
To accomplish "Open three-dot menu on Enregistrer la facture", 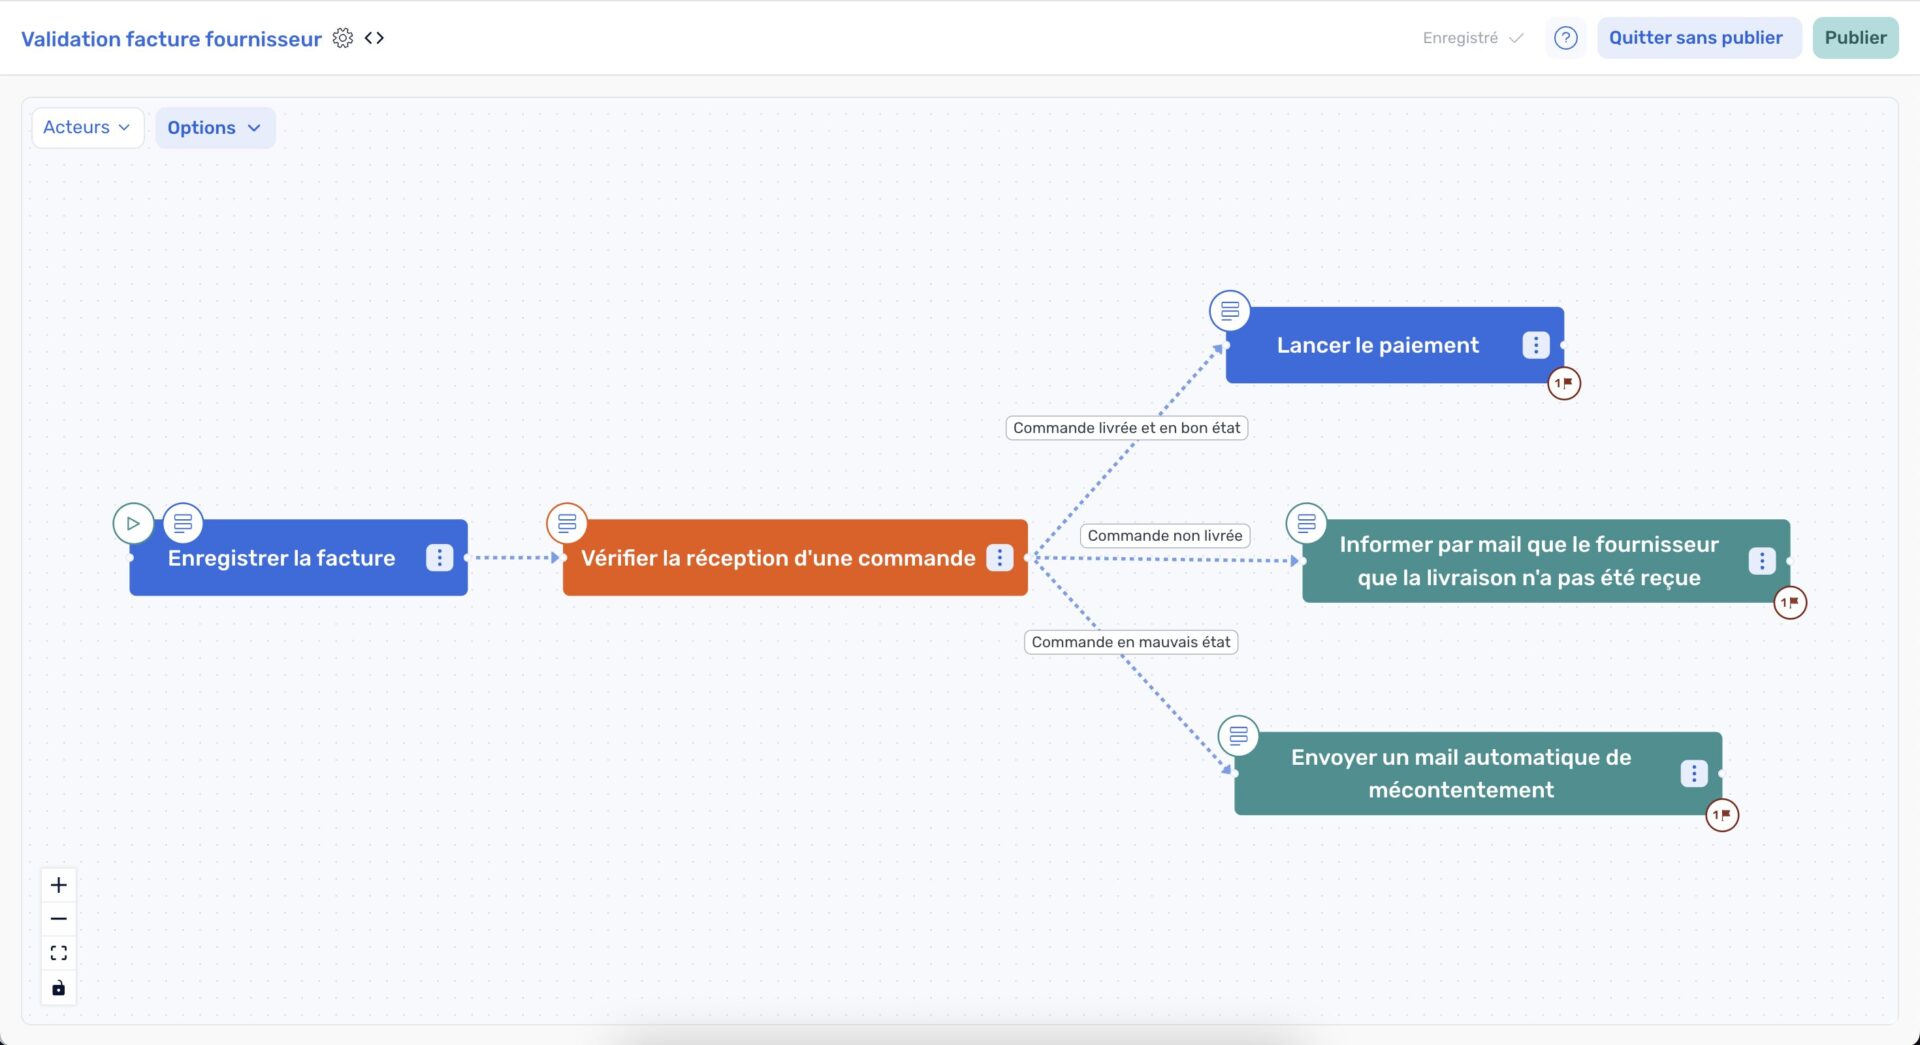I will pos(439,558).
